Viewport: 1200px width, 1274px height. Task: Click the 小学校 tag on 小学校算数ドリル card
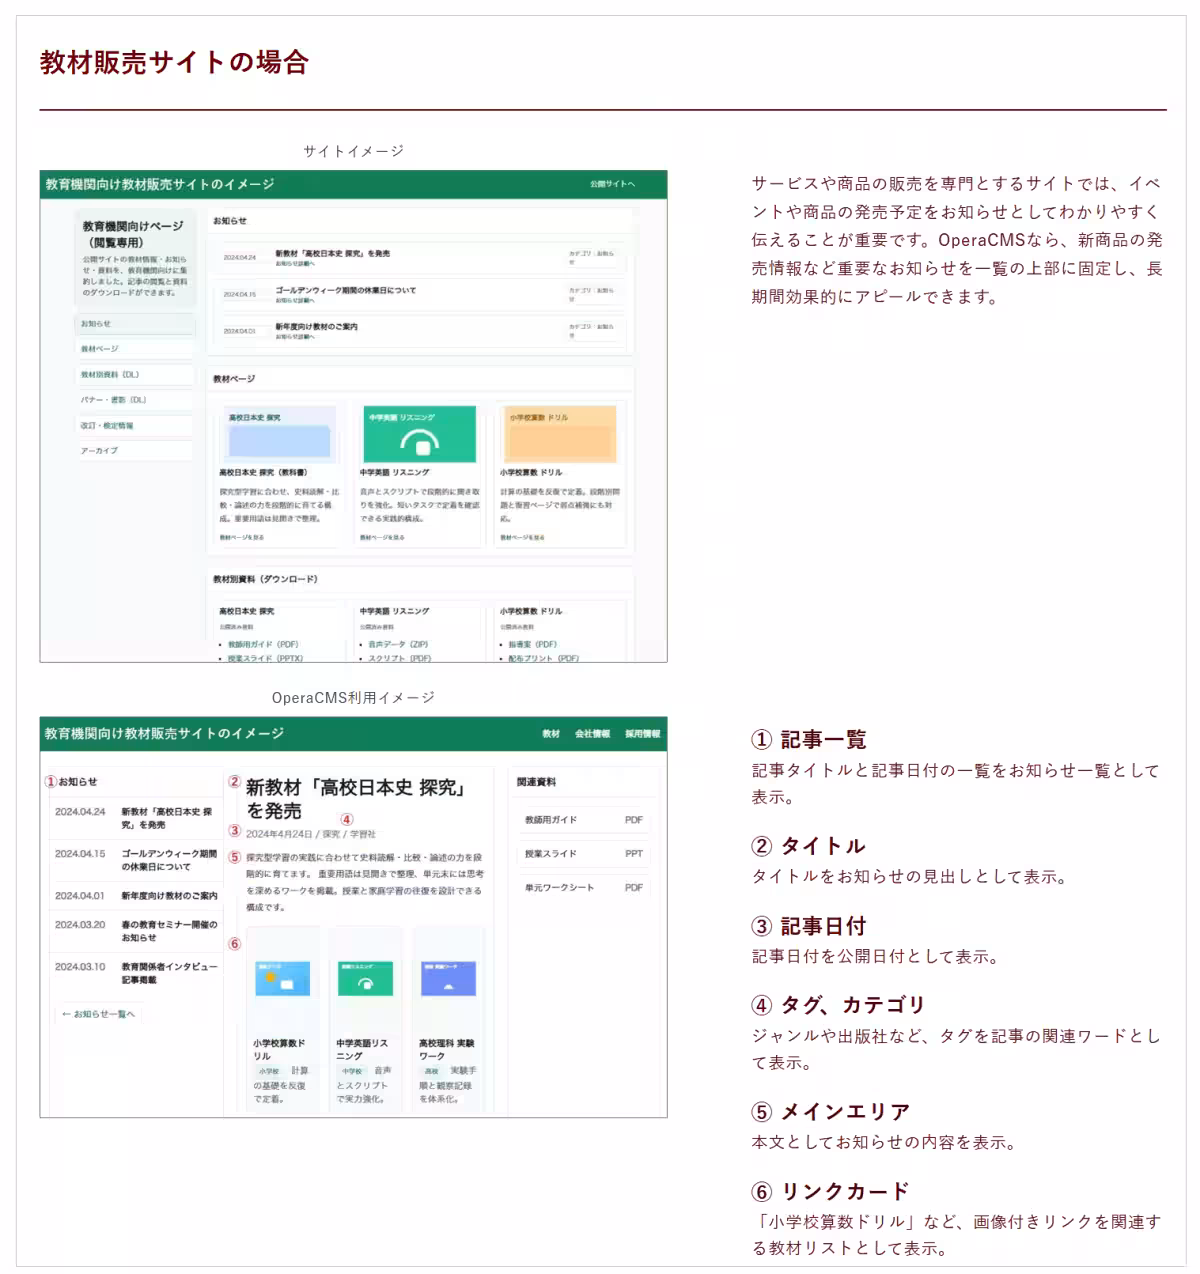(267, 1071)
